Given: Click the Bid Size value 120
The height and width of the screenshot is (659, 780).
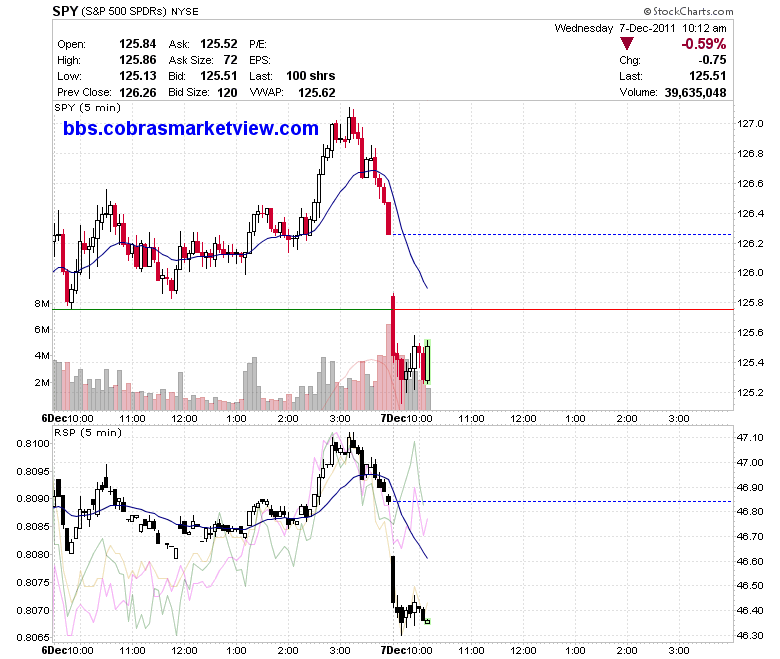Looking at the screenshot, I should pos(227,93).
